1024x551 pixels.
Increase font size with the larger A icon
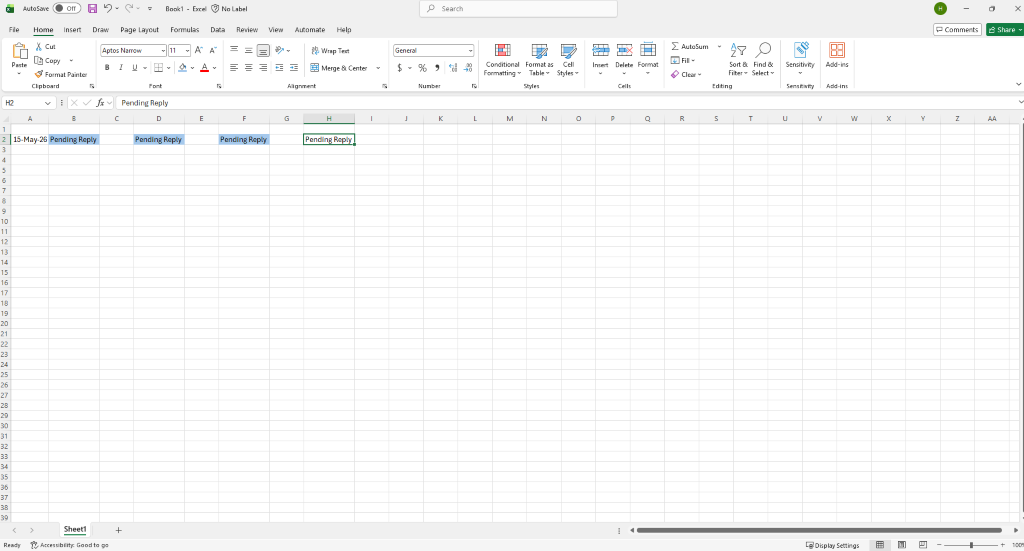click(199, 50)
